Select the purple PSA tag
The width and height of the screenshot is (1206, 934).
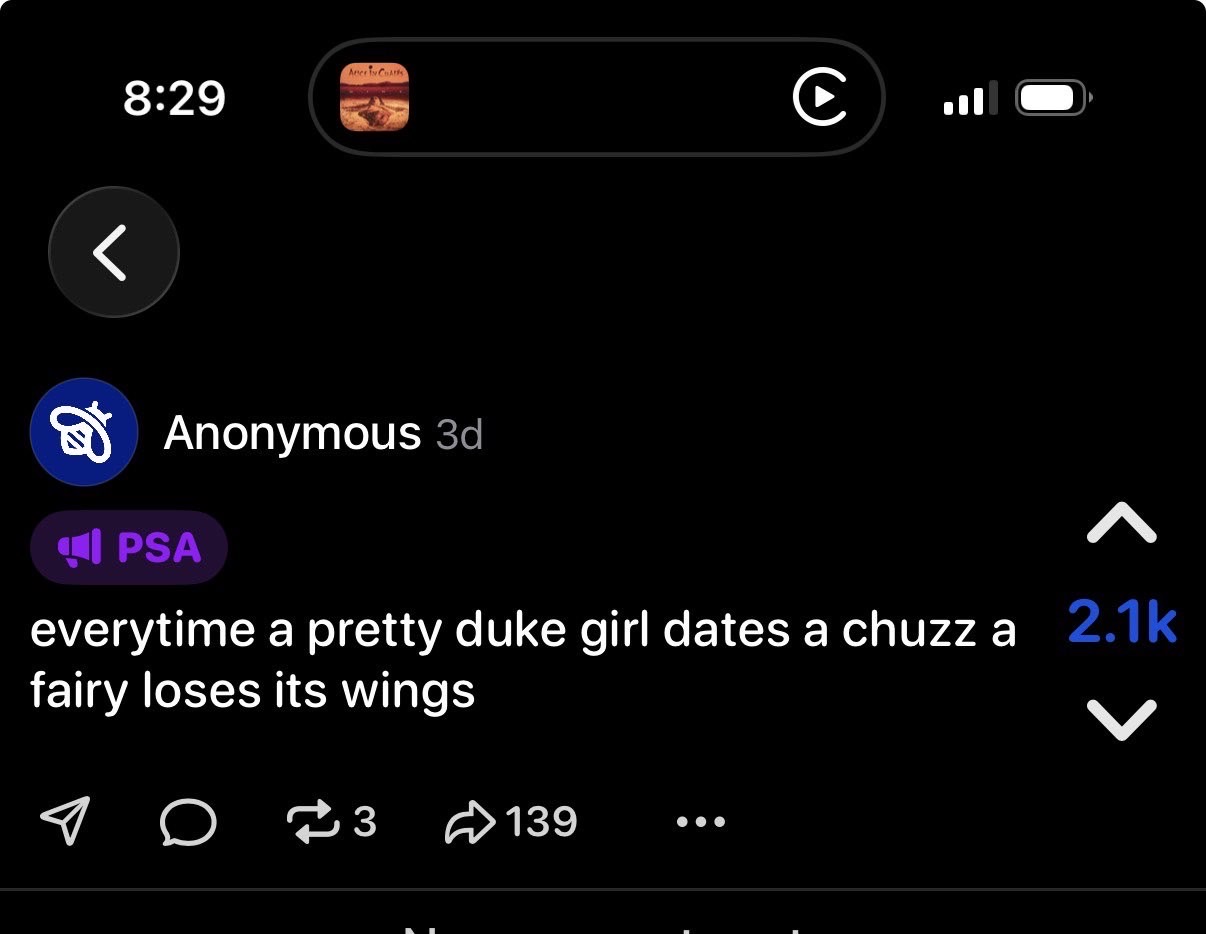tap(129, 547)
